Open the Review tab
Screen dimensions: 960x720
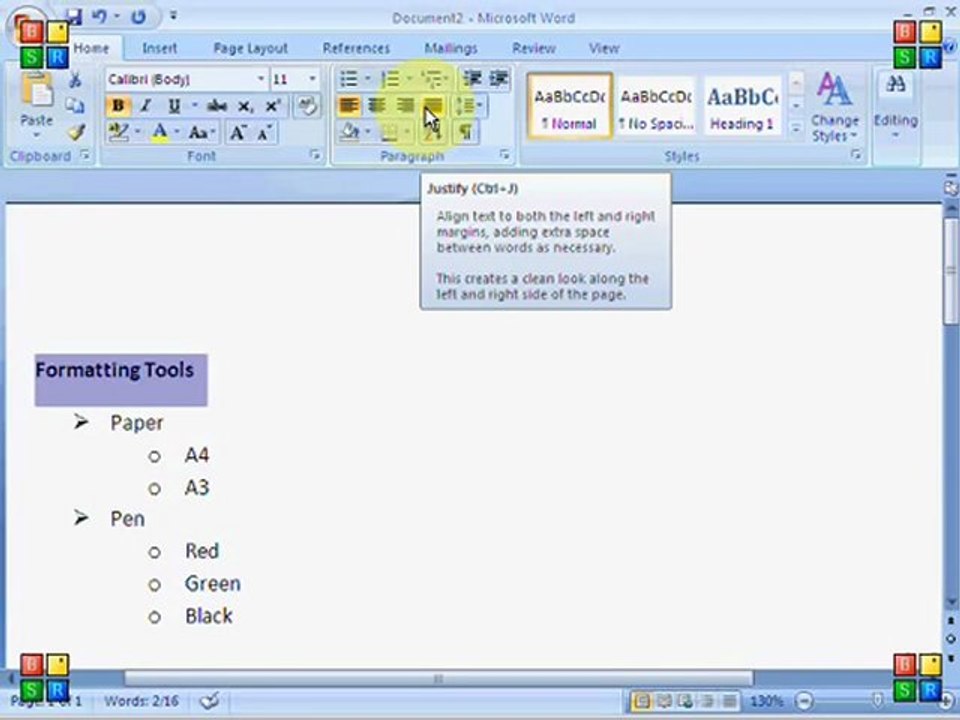[x=534, y=48]
